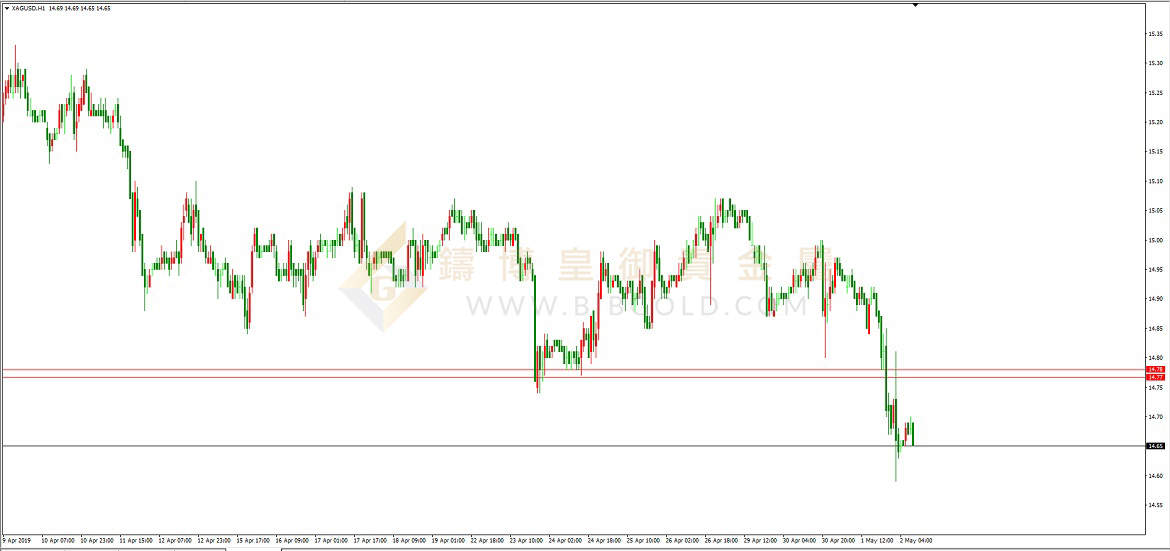Image resolution: width=1170 pixels, height=551 pixels.
Task: Click the 14.70 price axis label
Action: (x=1156, y=417)
